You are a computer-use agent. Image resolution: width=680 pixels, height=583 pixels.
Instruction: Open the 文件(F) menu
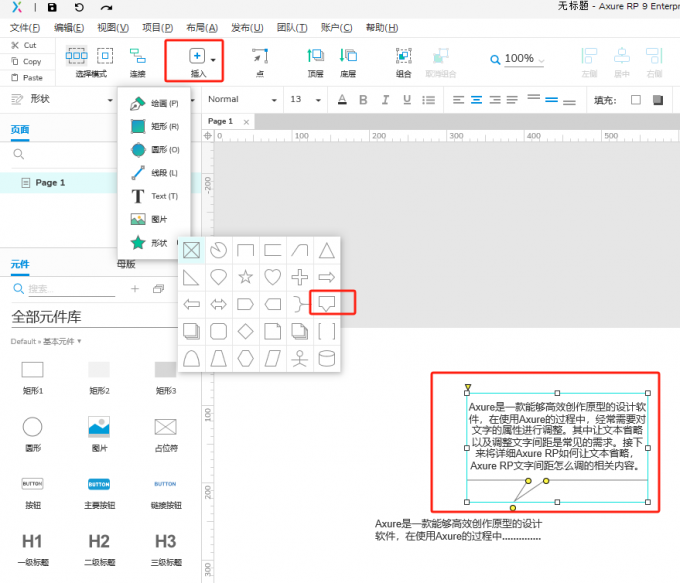pyautogui.click(x=25, y=28)
